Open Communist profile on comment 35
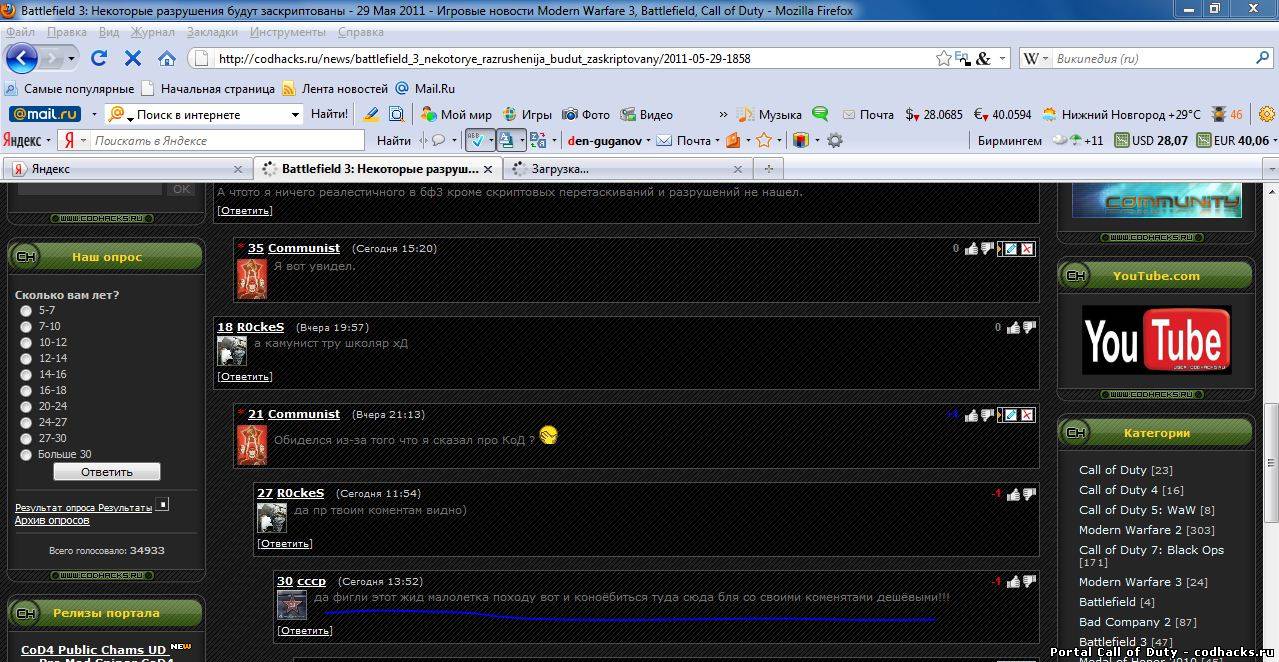This screenshot has height=662, width=1279. tap(304, 248)
